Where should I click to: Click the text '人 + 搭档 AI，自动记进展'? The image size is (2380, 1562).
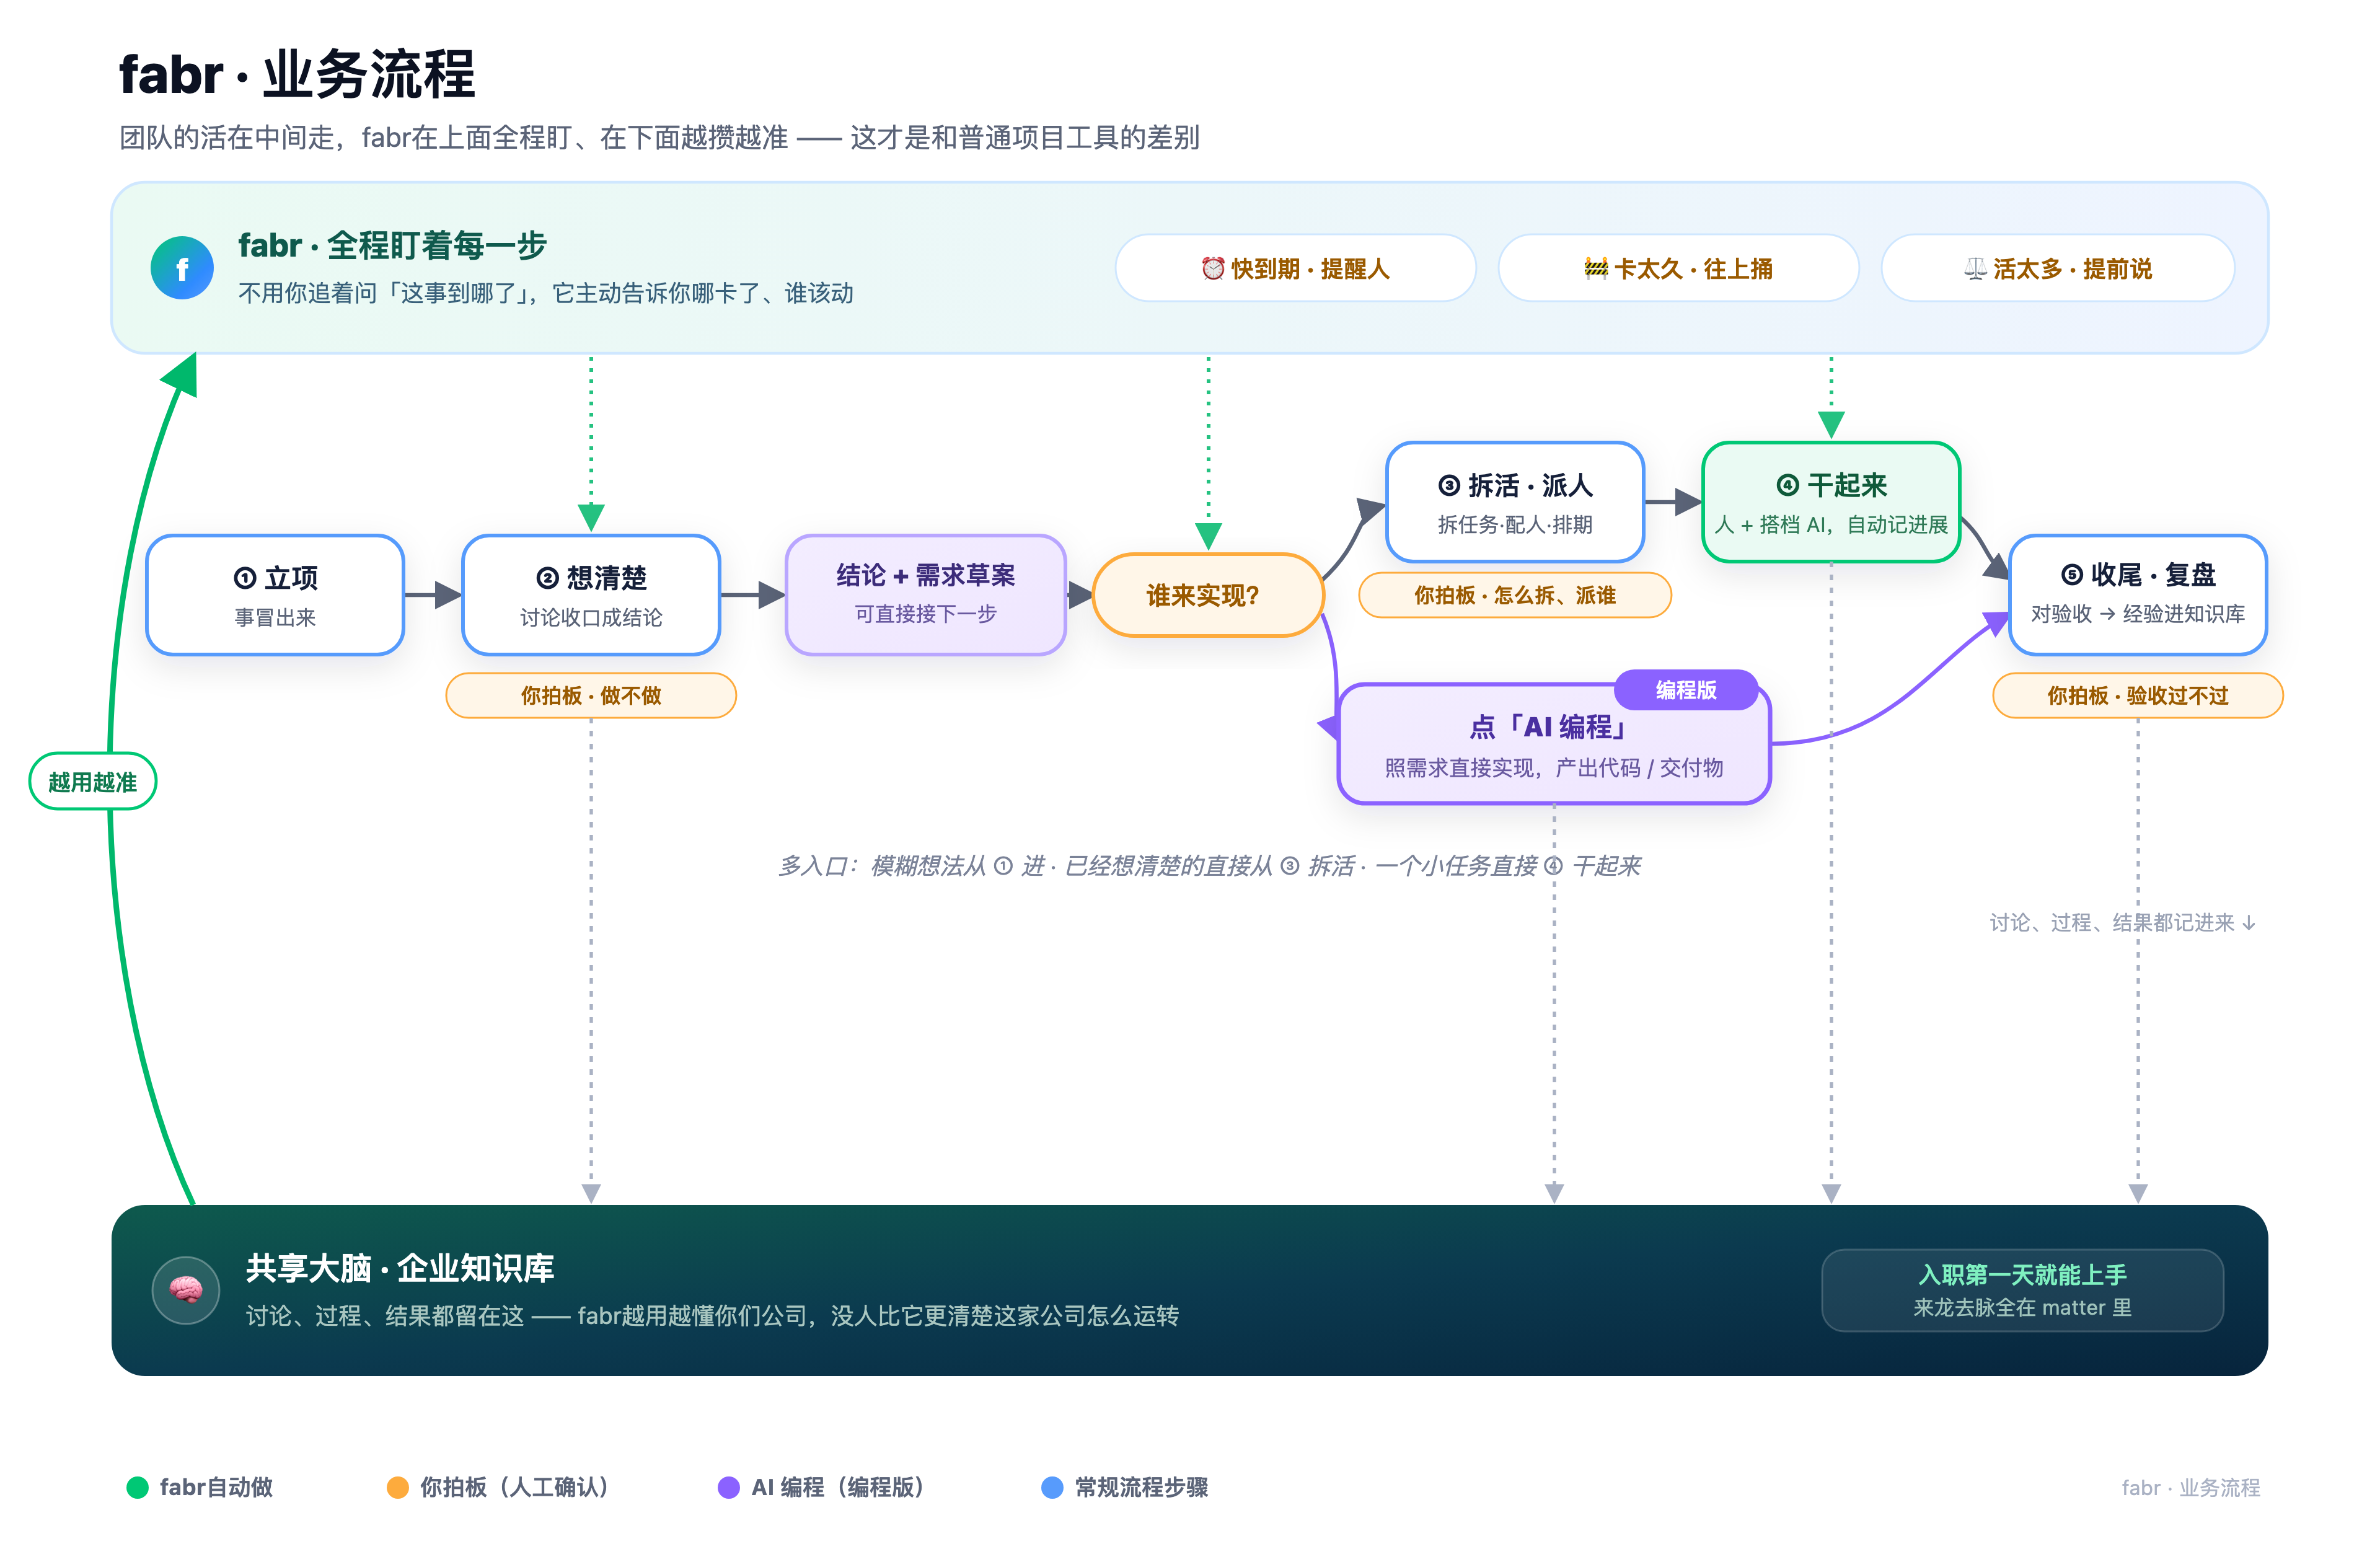click(x=1831, y=524)
